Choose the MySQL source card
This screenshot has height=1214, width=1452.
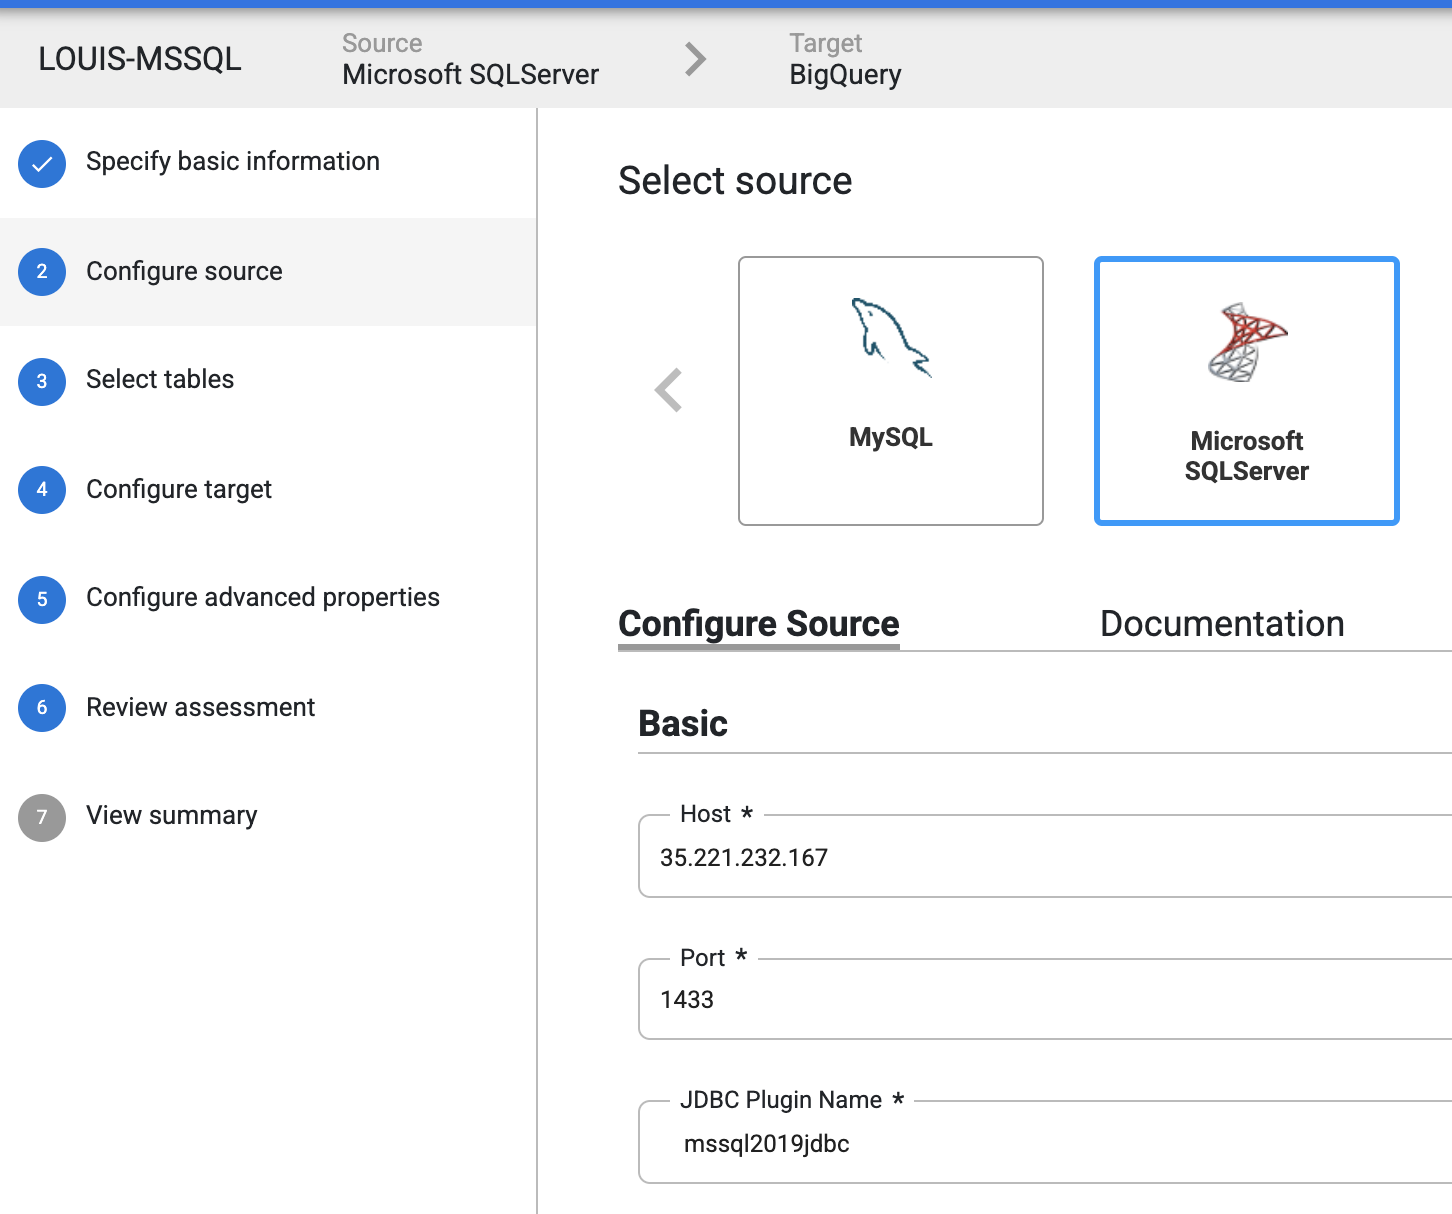891,391
